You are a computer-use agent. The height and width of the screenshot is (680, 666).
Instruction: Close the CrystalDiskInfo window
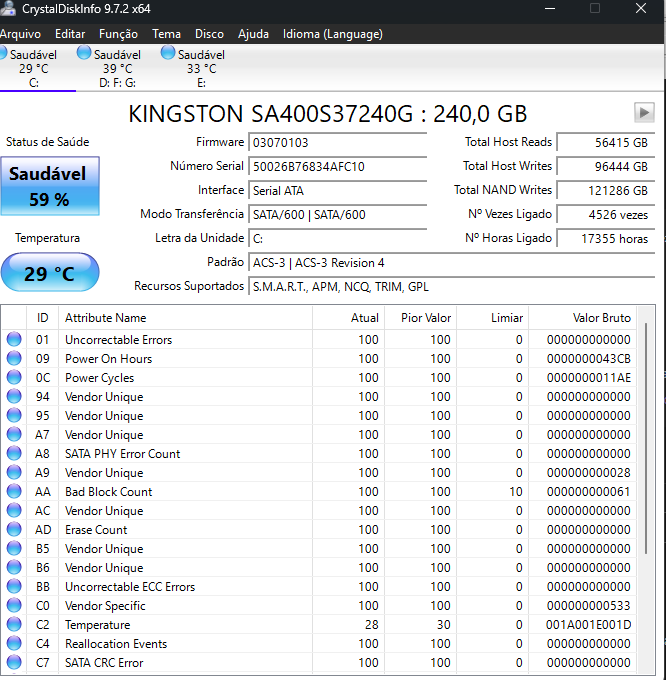pos(641,8)
